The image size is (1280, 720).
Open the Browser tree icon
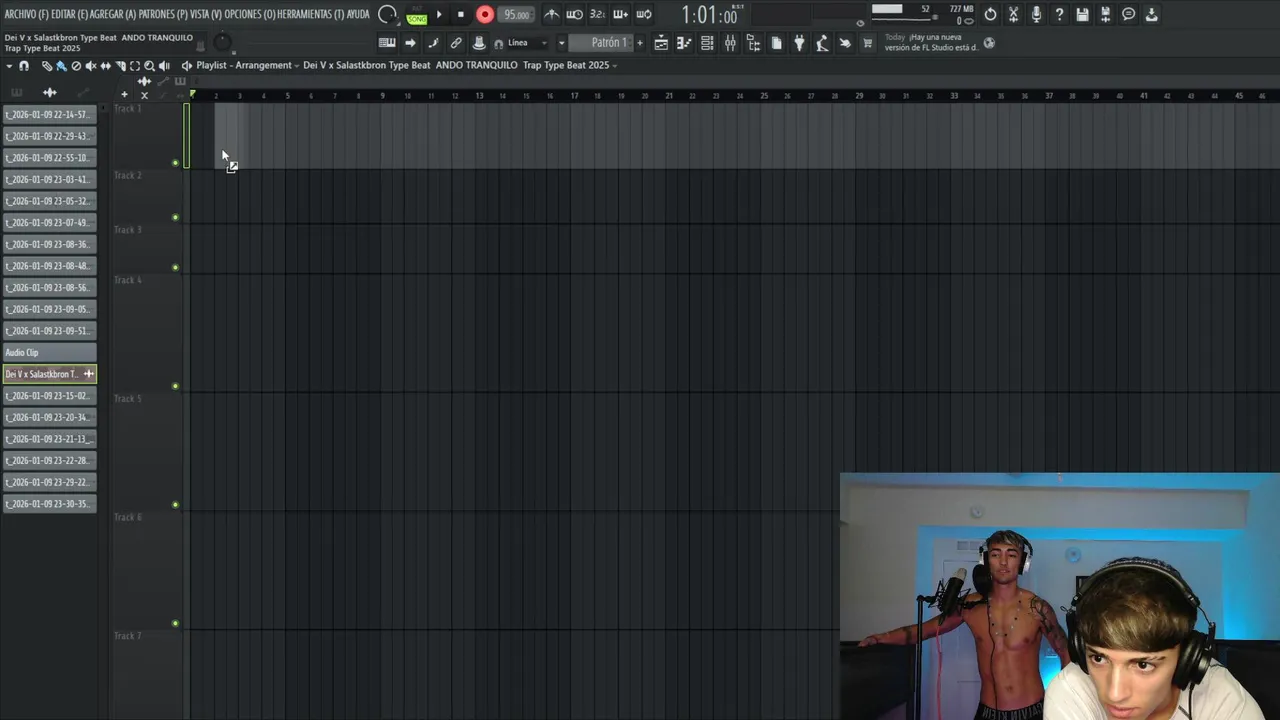tap(753, 43)
